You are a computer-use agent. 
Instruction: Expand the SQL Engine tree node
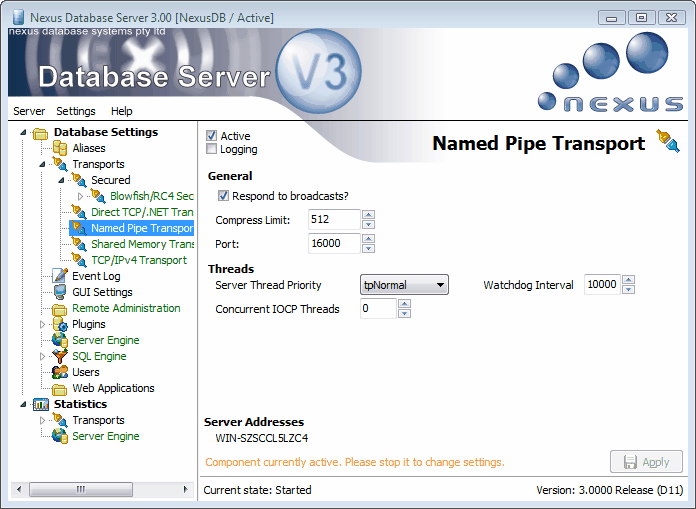[x=42, y=356]
